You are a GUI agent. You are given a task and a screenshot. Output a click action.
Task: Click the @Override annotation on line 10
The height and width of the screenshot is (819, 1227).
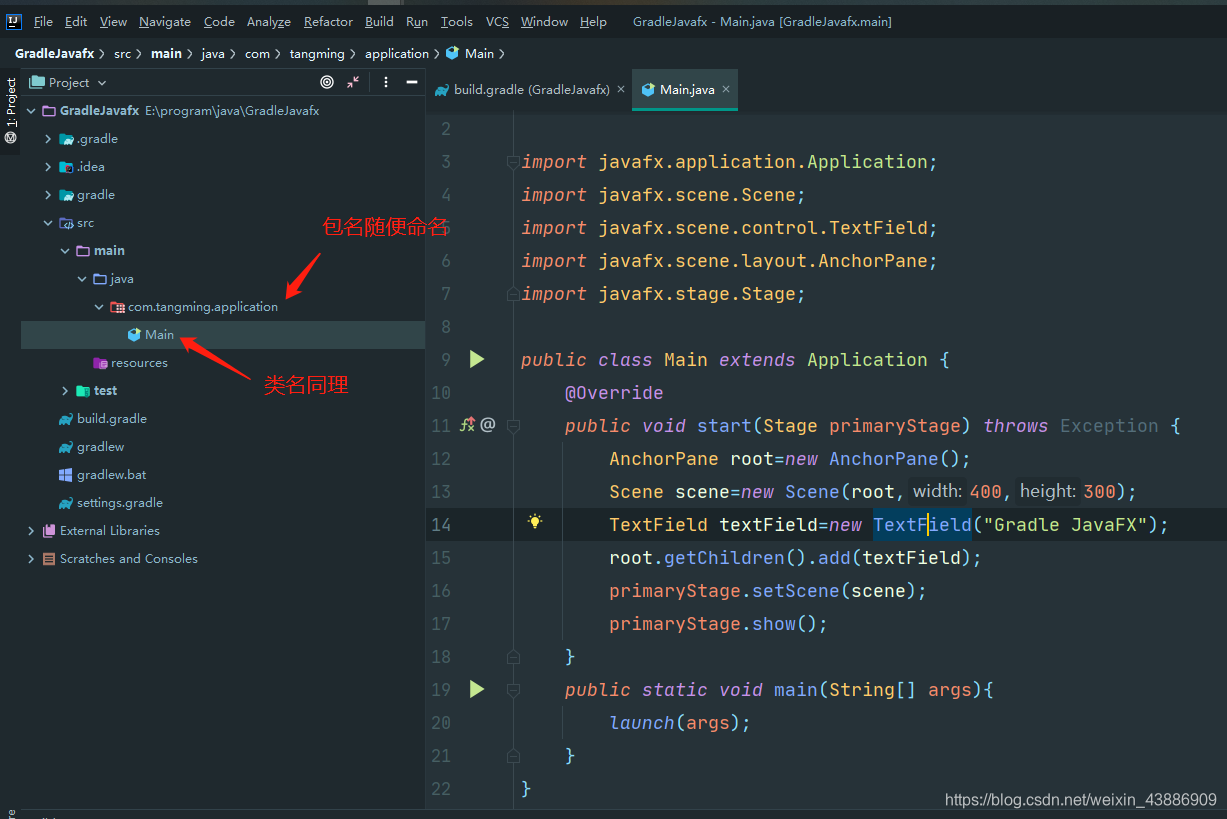click(x=614, y=392)
